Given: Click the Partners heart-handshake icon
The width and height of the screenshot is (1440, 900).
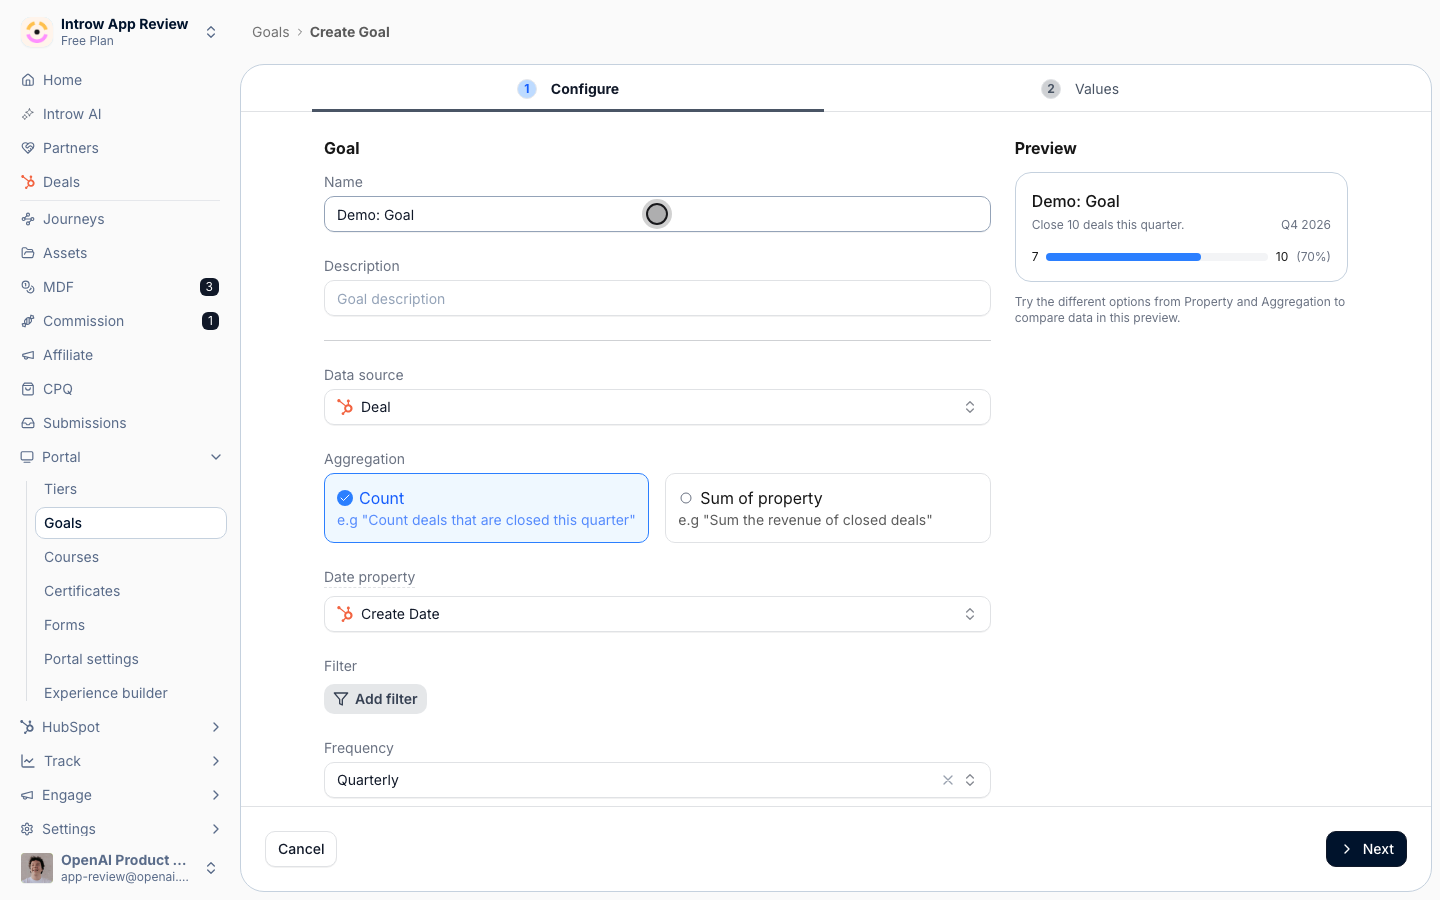Looking at the screenshot, I should (x=28, y=148).
